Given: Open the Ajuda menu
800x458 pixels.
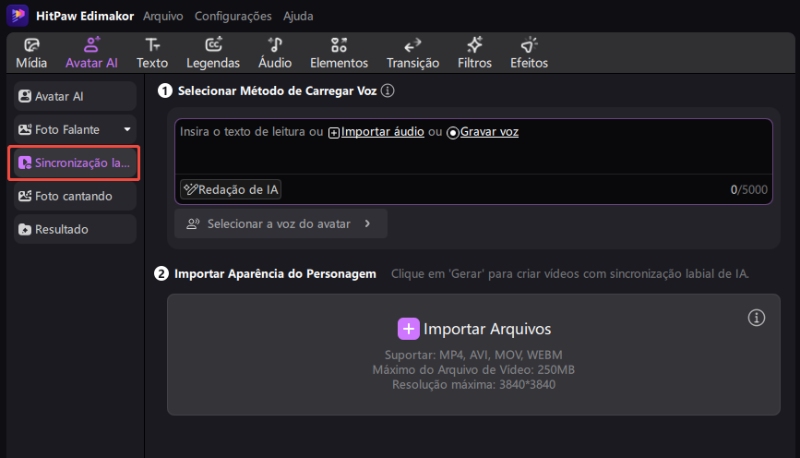Looking at the screenshot, I should tap(297, 16).
